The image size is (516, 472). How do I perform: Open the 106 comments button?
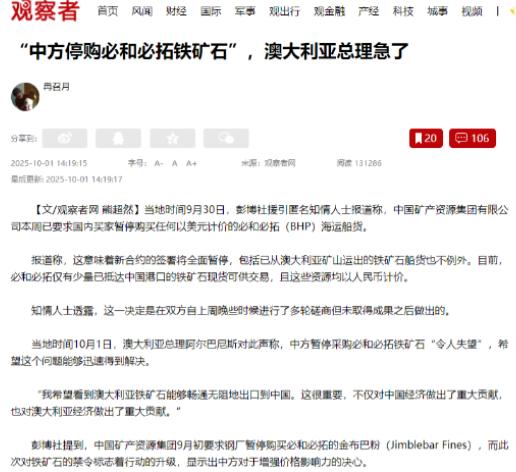click(x=472, y=138)
